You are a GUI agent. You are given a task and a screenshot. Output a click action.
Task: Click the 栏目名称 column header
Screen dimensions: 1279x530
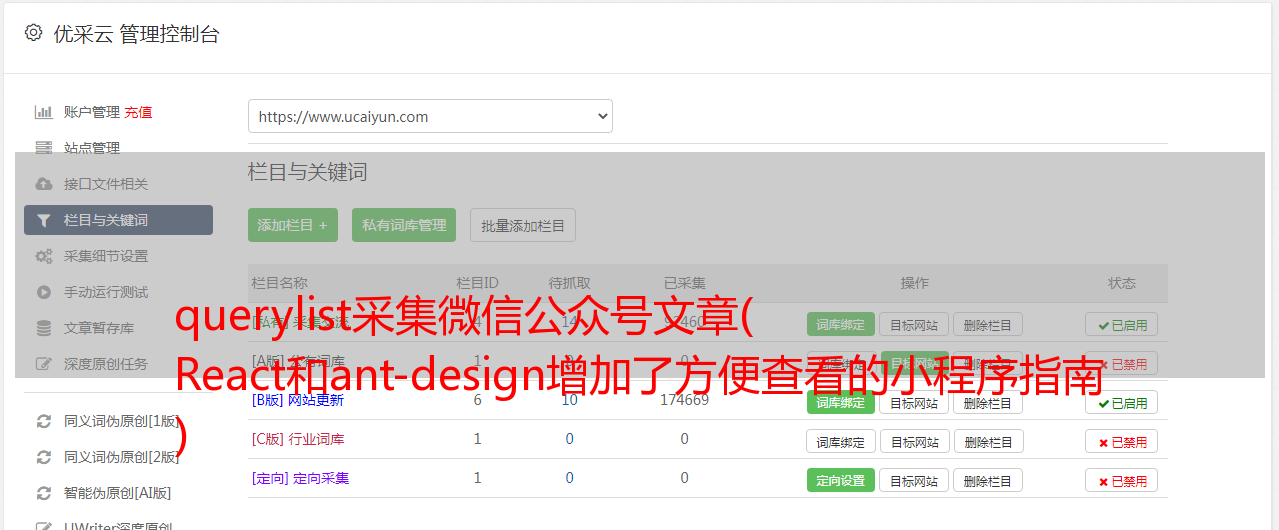point(280,283)
